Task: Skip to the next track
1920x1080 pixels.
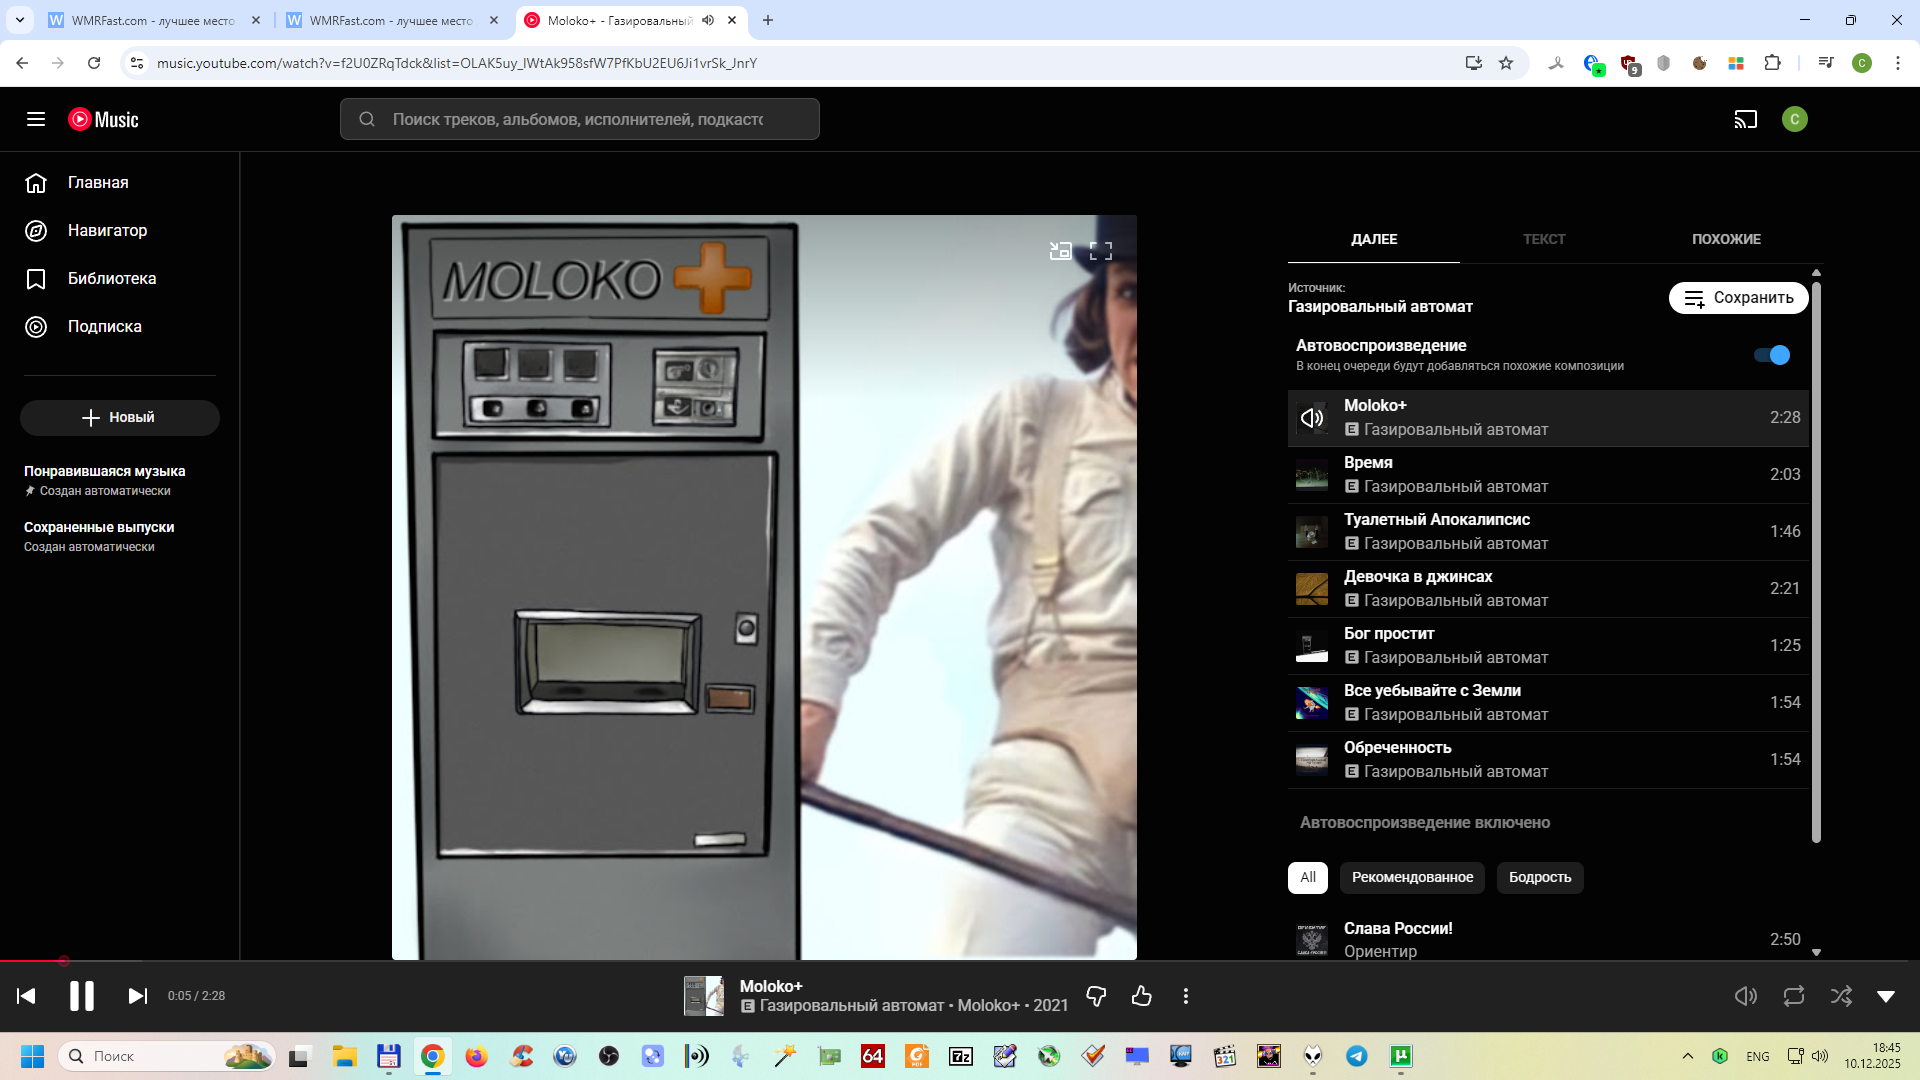Action: 137,996
